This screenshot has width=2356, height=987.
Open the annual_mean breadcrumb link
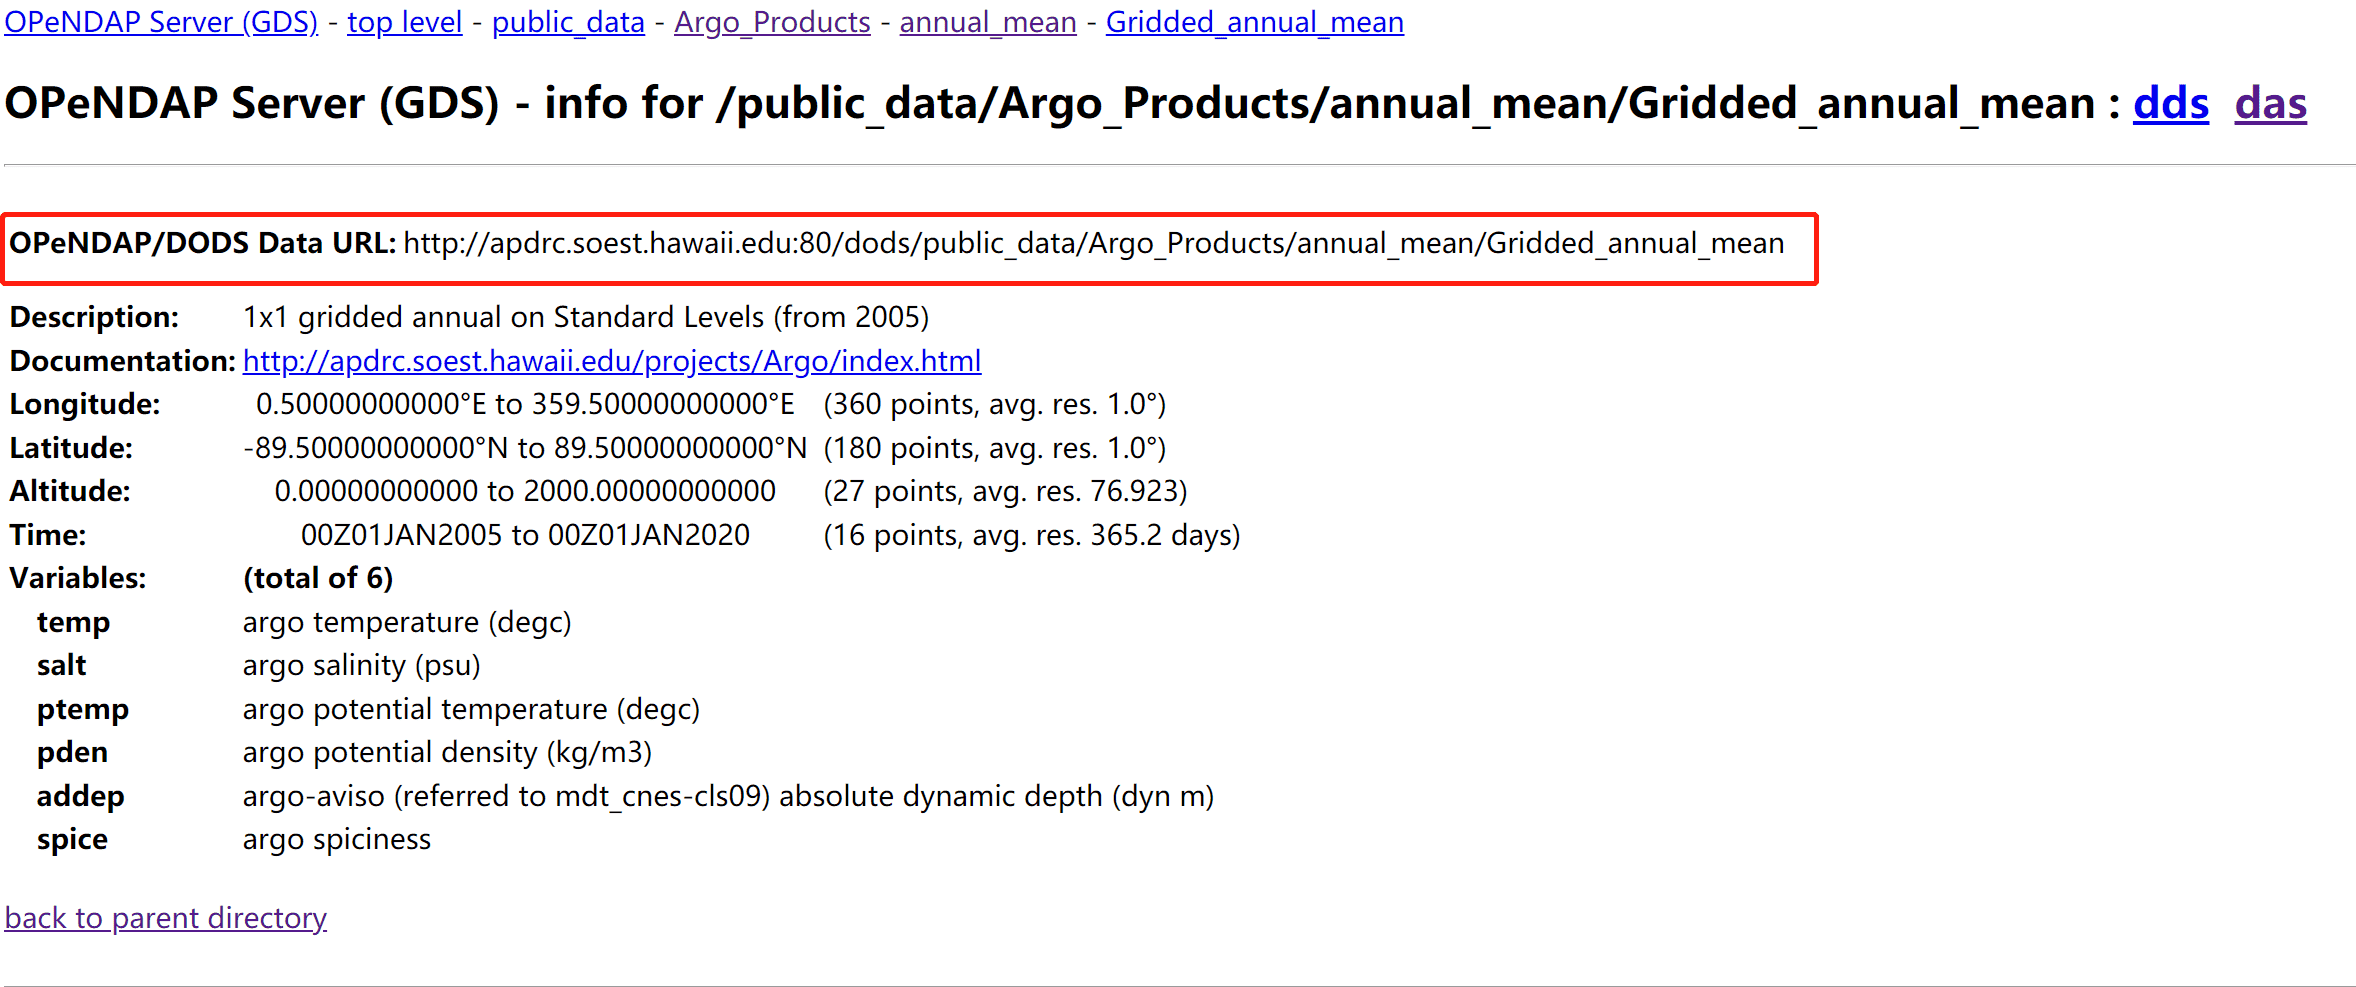coord(988,22)
